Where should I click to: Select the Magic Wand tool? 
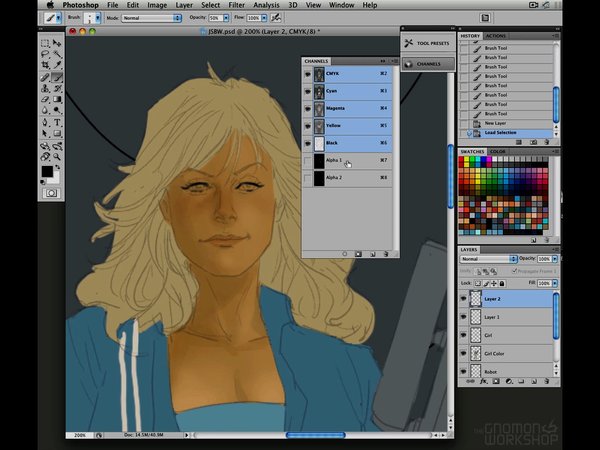[x=57, y=54]
